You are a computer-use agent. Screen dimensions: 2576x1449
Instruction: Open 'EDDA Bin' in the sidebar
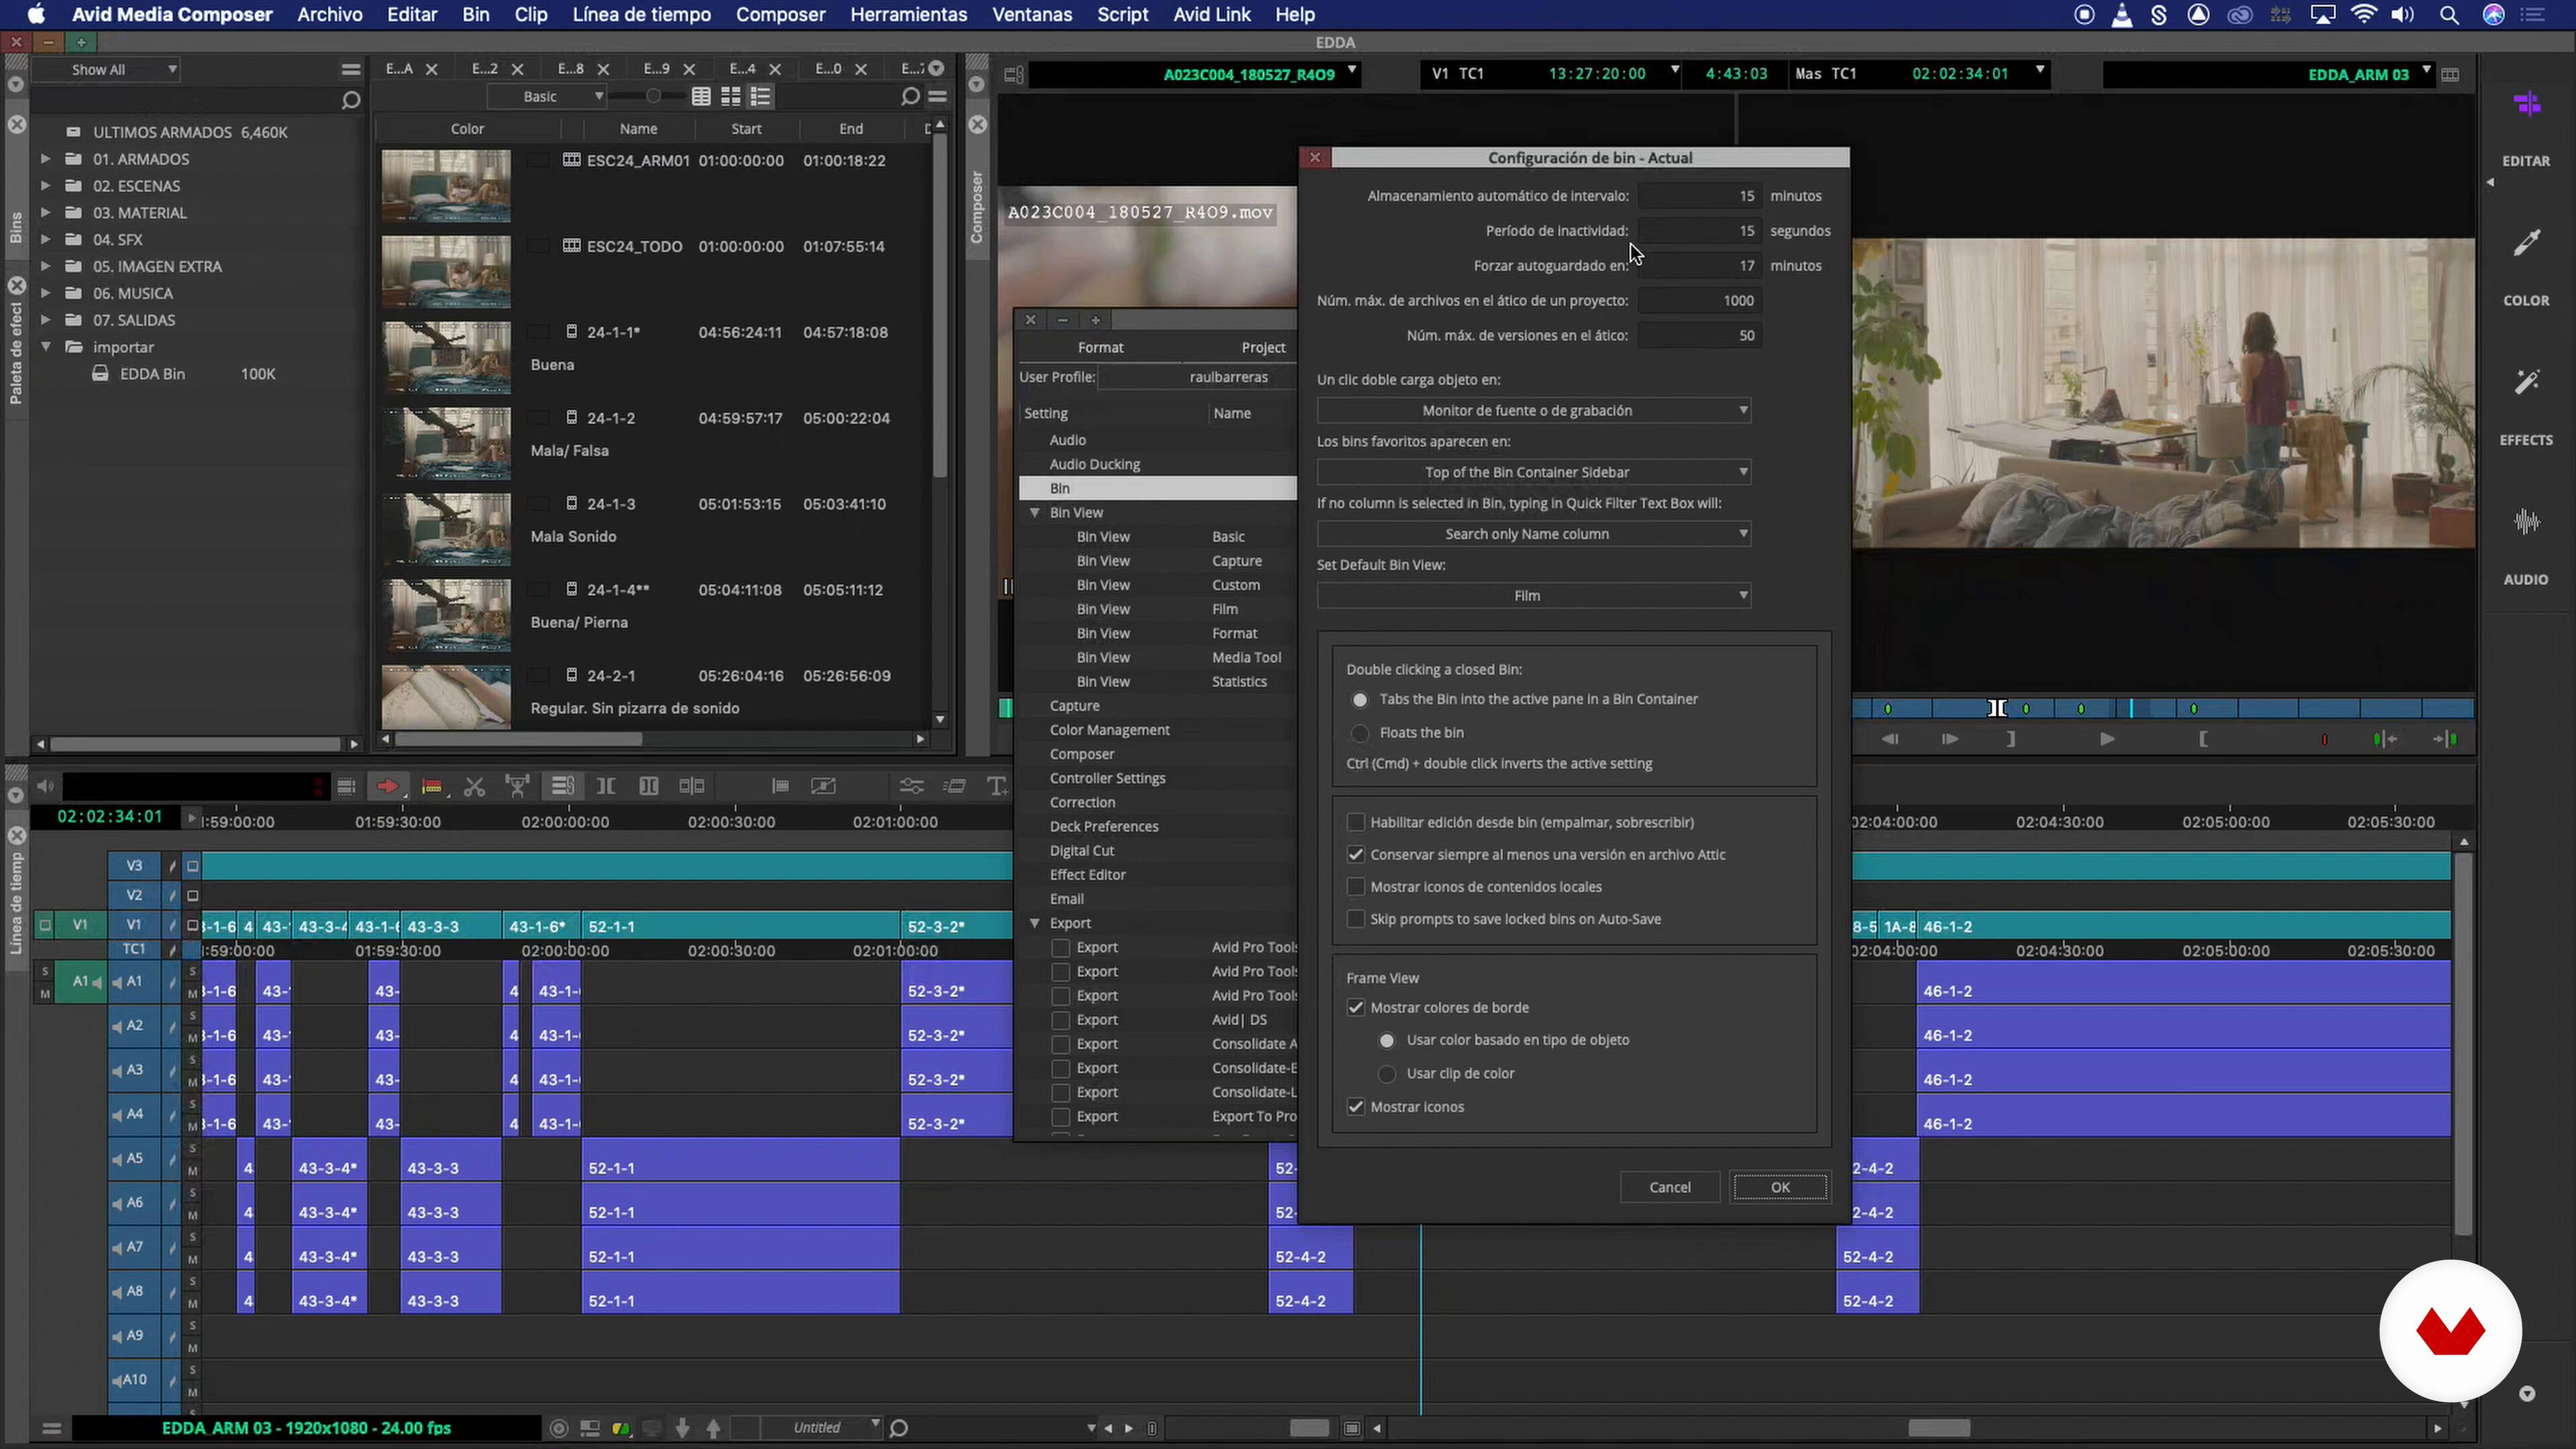coord(152,374)
